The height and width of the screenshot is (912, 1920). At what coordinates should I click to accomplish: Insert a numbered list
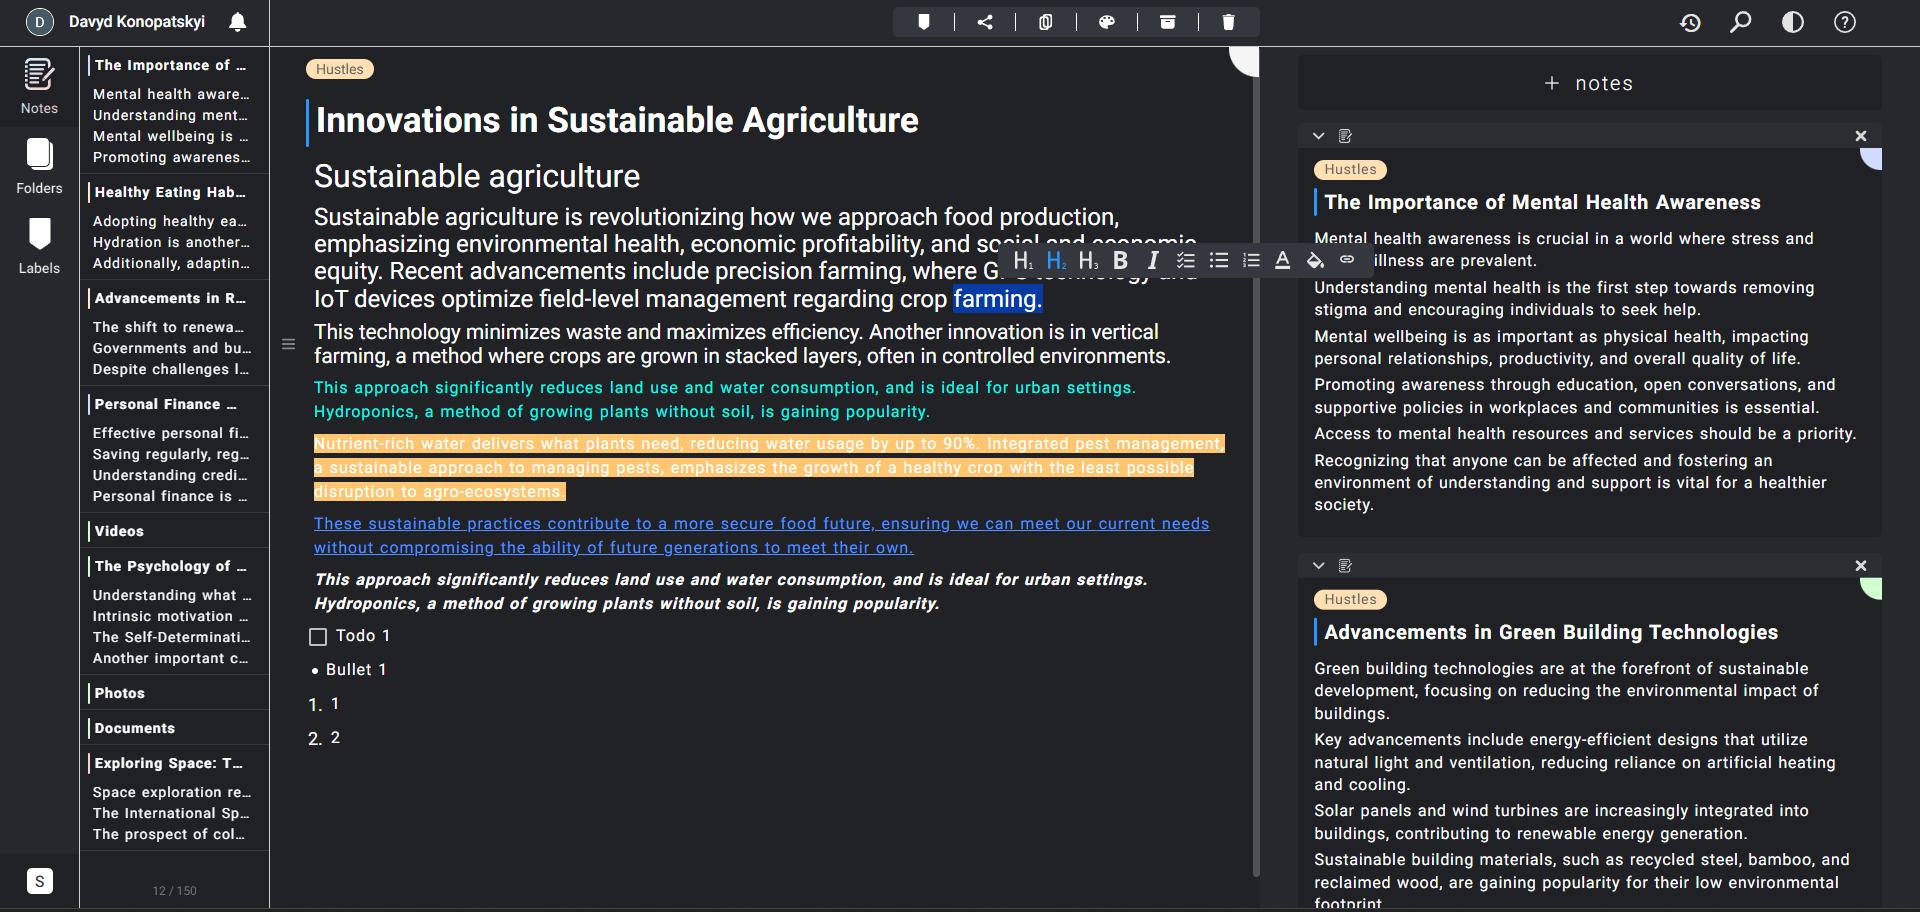1251,261
